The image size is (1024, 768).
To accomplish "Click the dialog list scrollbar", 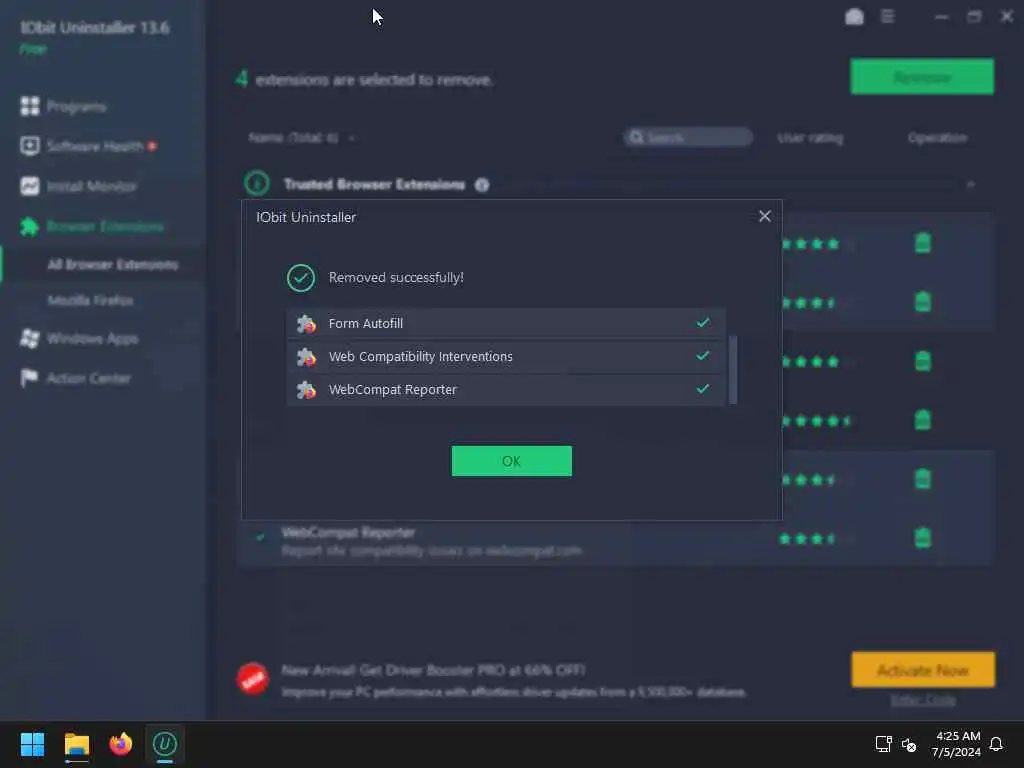I will click(733, 370).
